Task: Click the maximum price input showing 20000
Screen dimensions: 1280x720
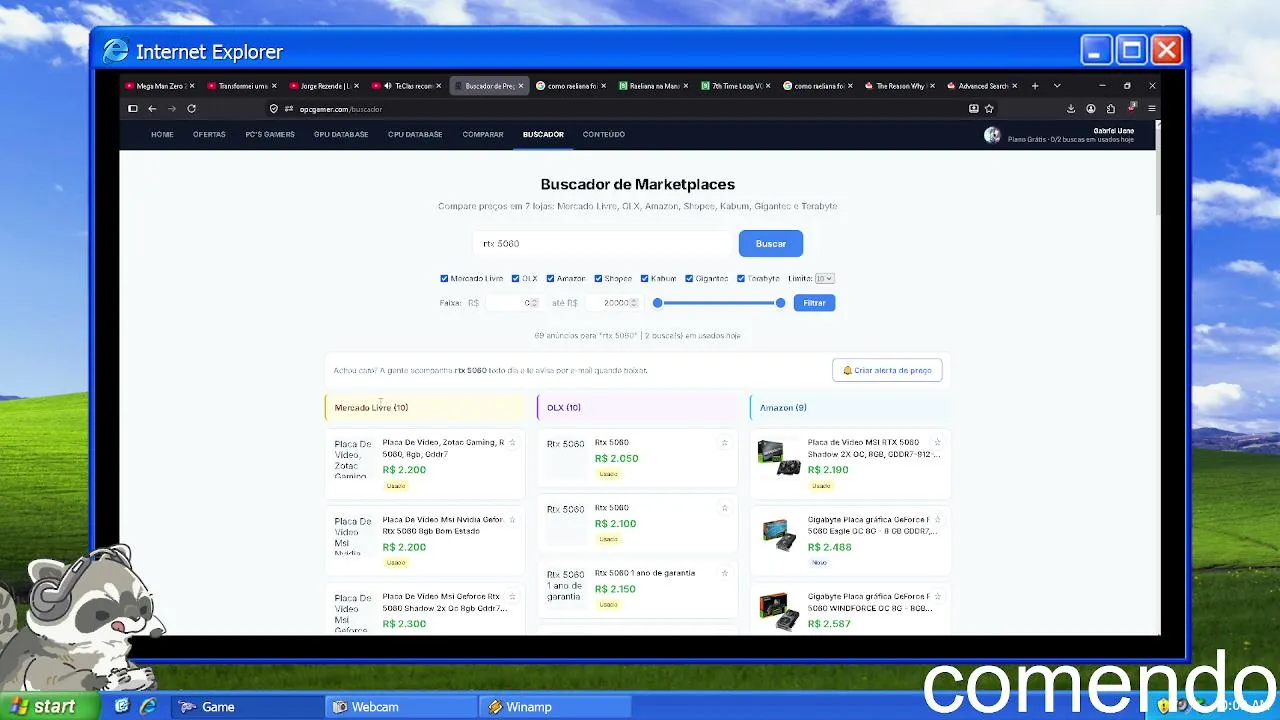Action: coord(612,303)
